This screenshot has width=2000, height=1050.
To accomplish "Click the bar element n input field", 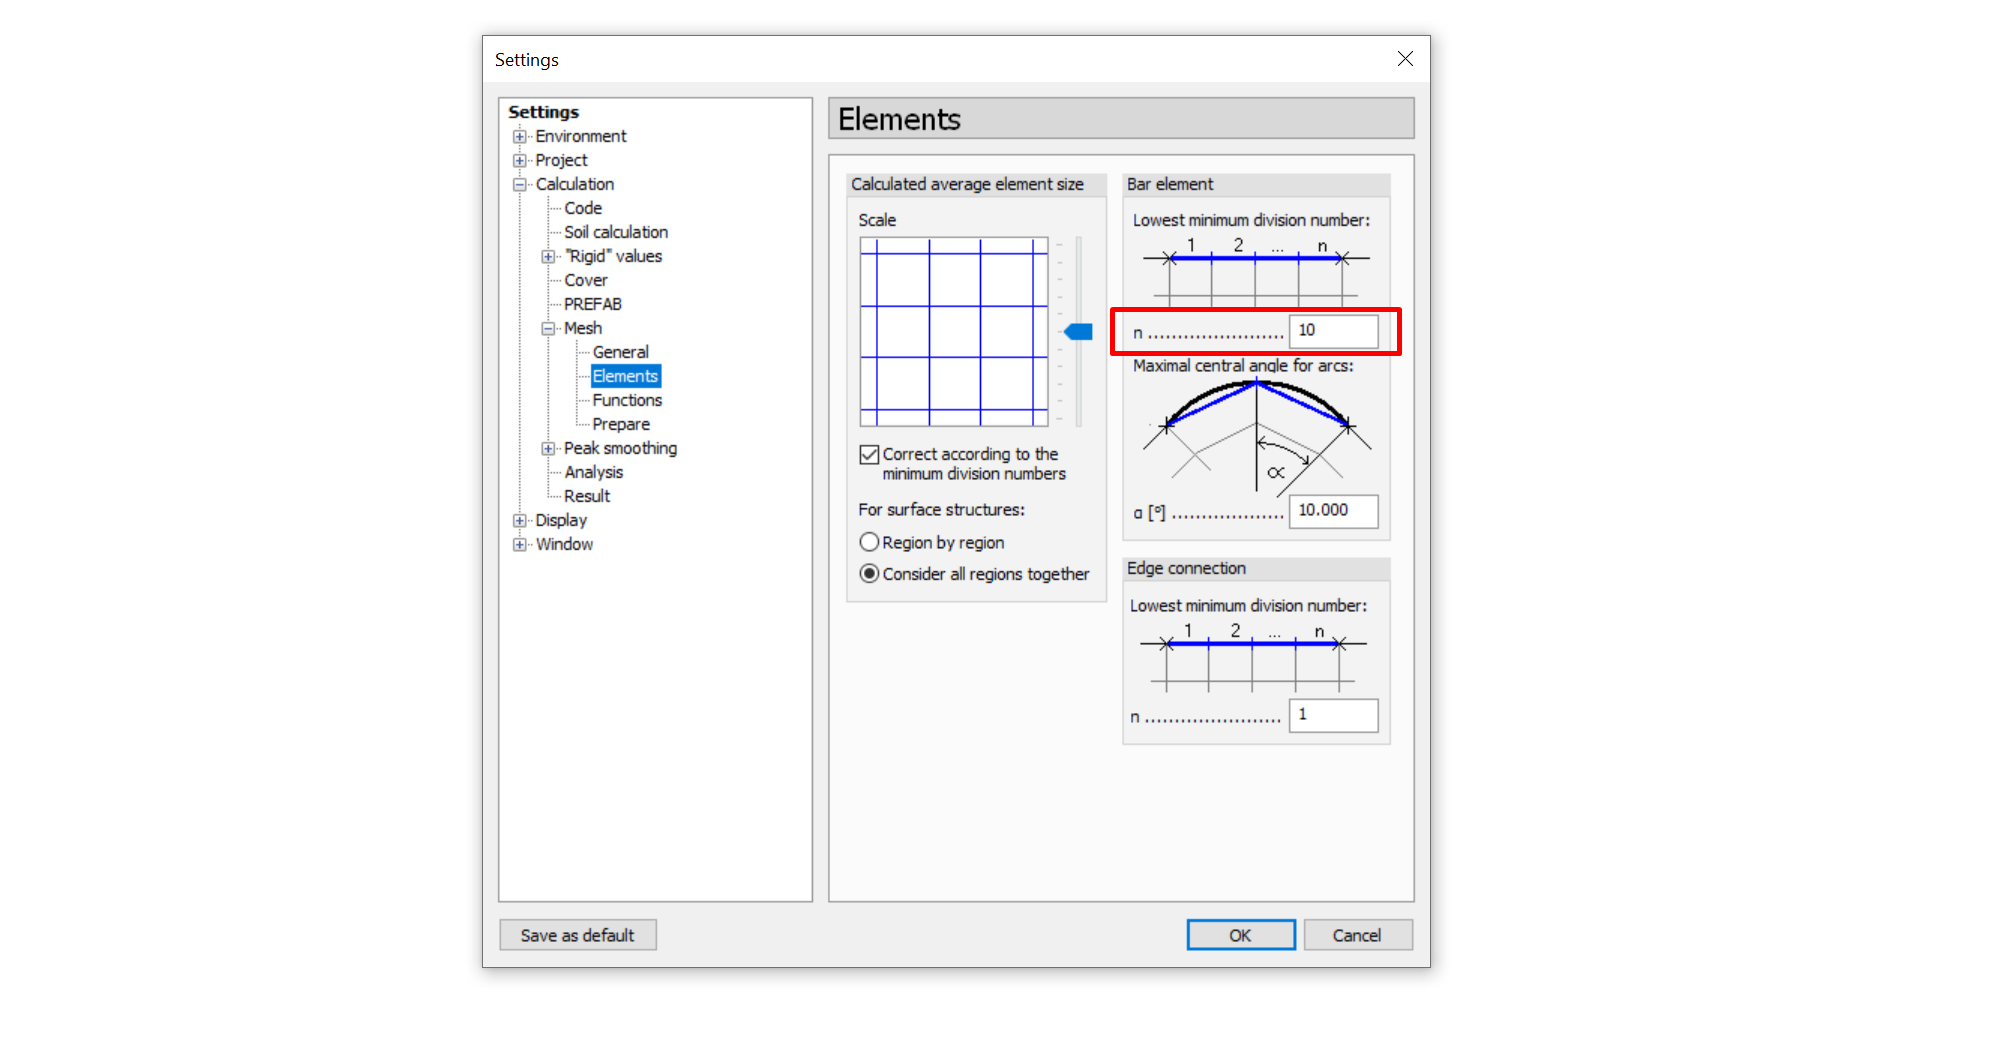I will 1333,331.
